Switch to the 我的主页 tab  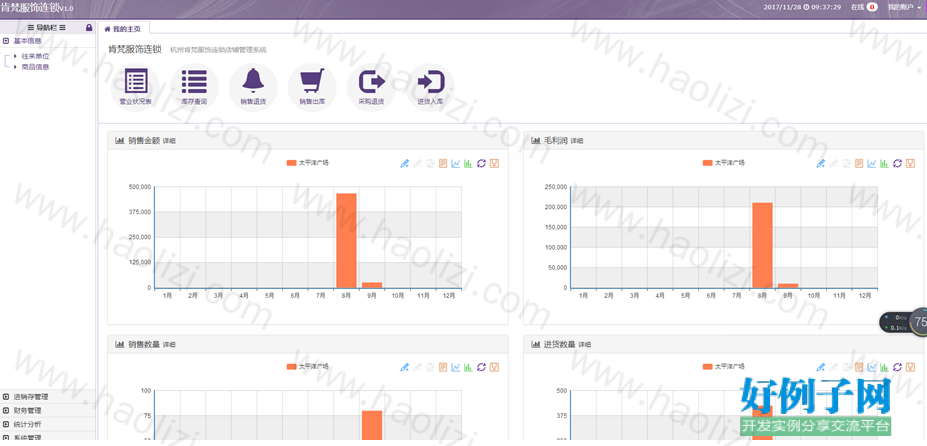click(x=123, y=28)
